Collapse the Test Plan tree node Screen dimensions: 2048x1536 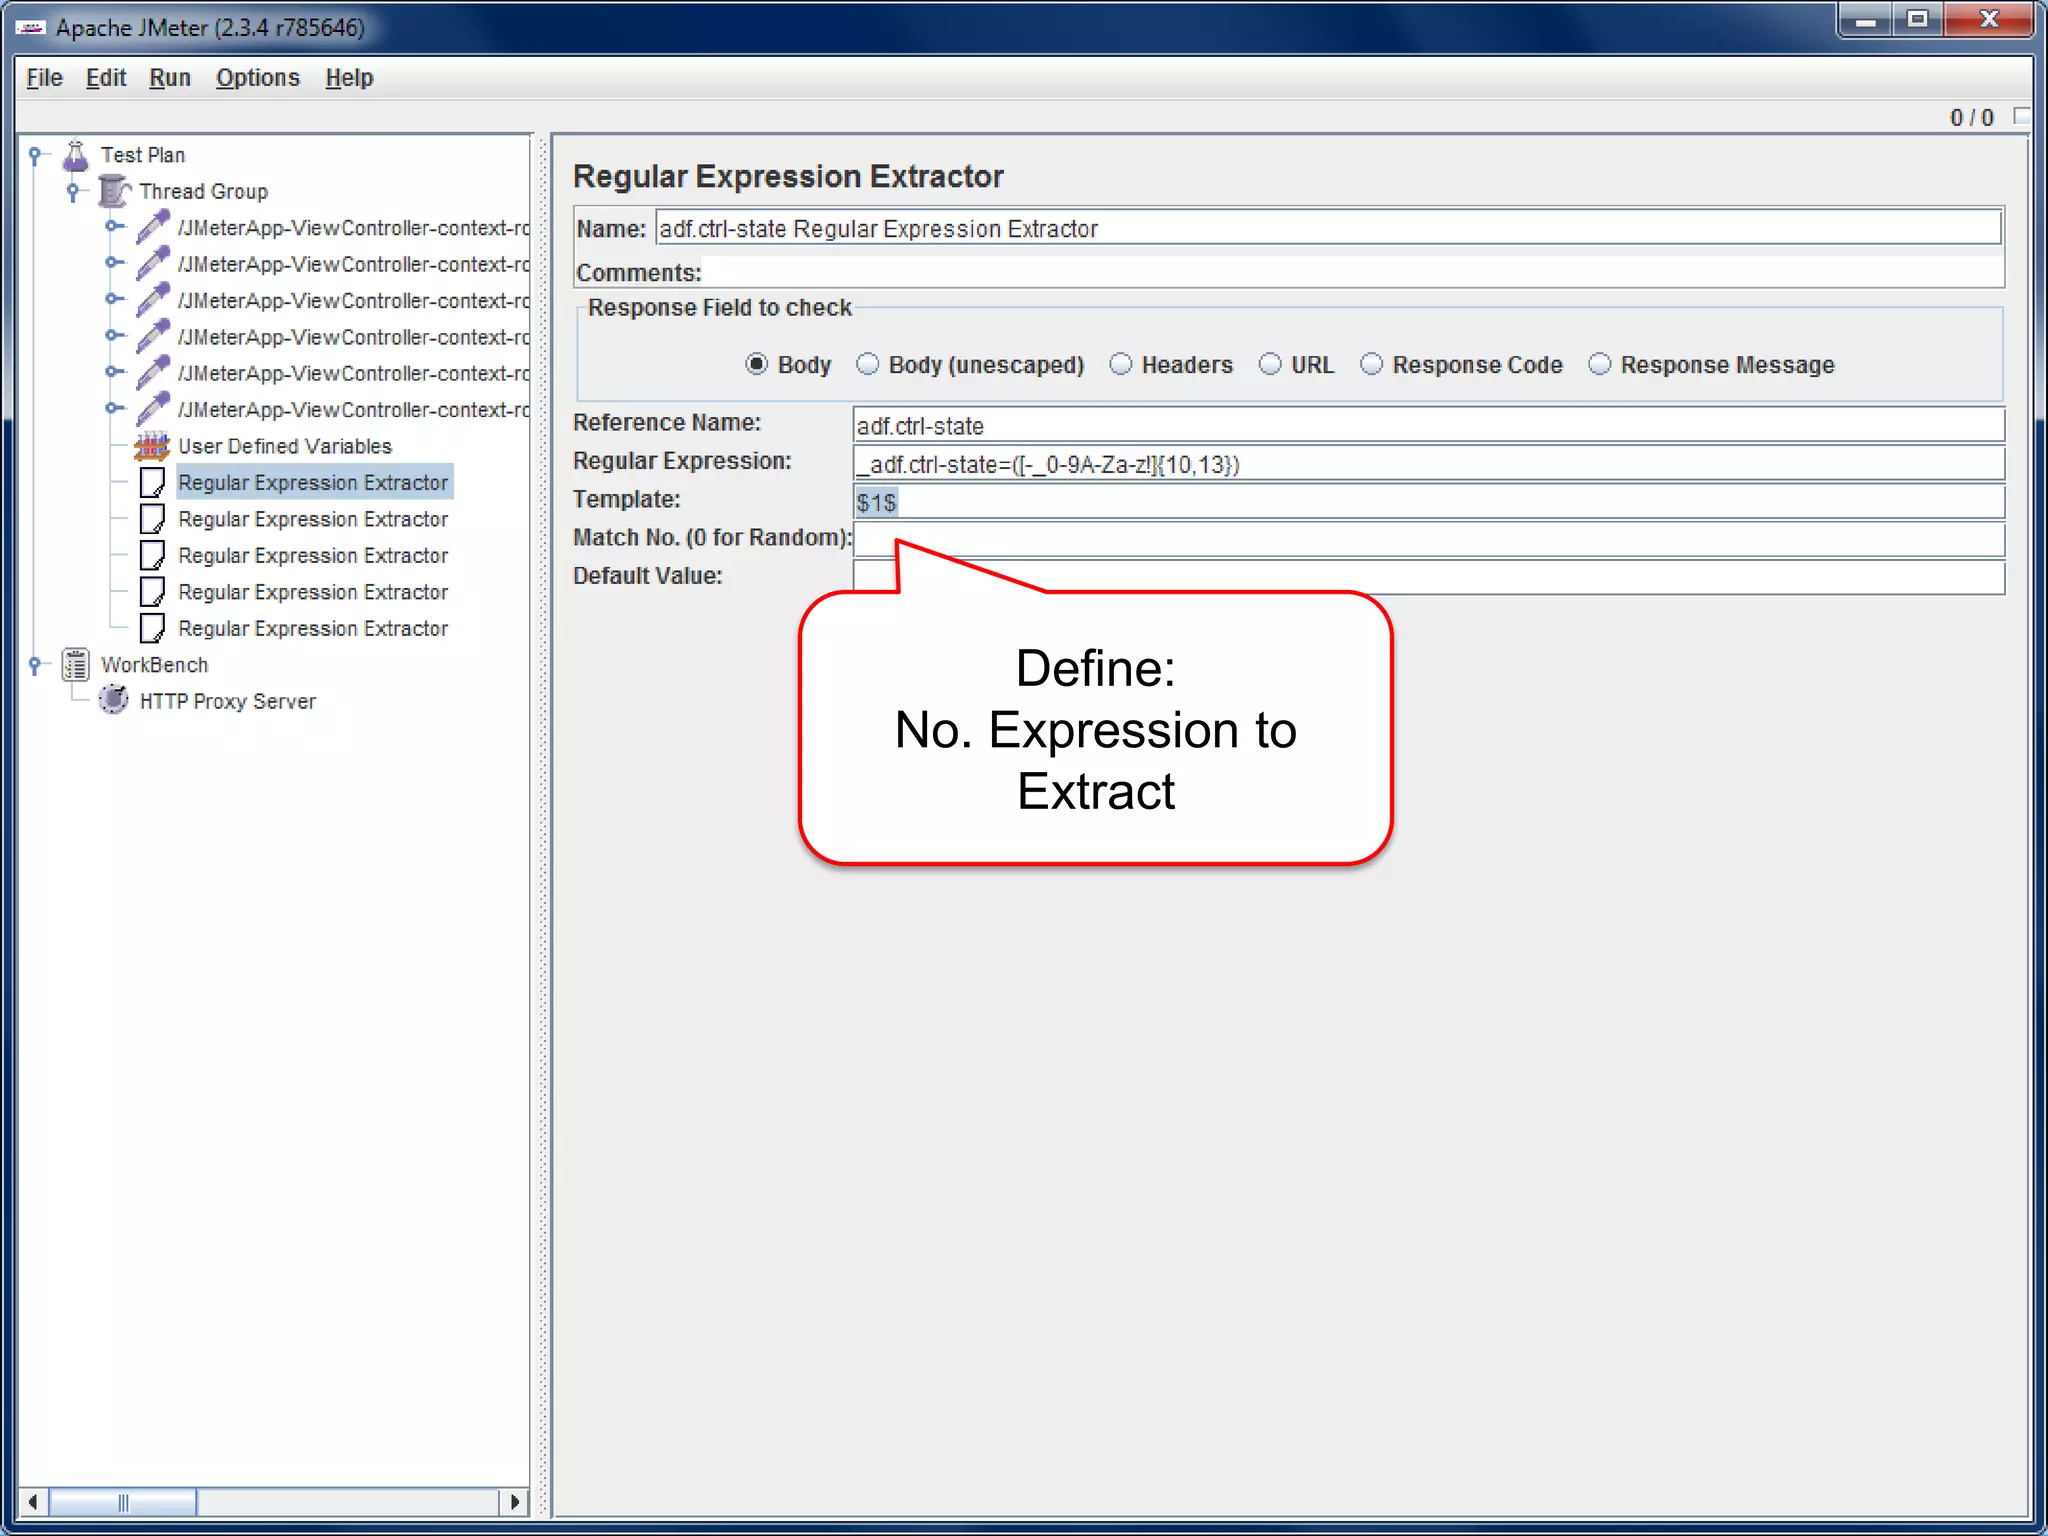[35, 155]
